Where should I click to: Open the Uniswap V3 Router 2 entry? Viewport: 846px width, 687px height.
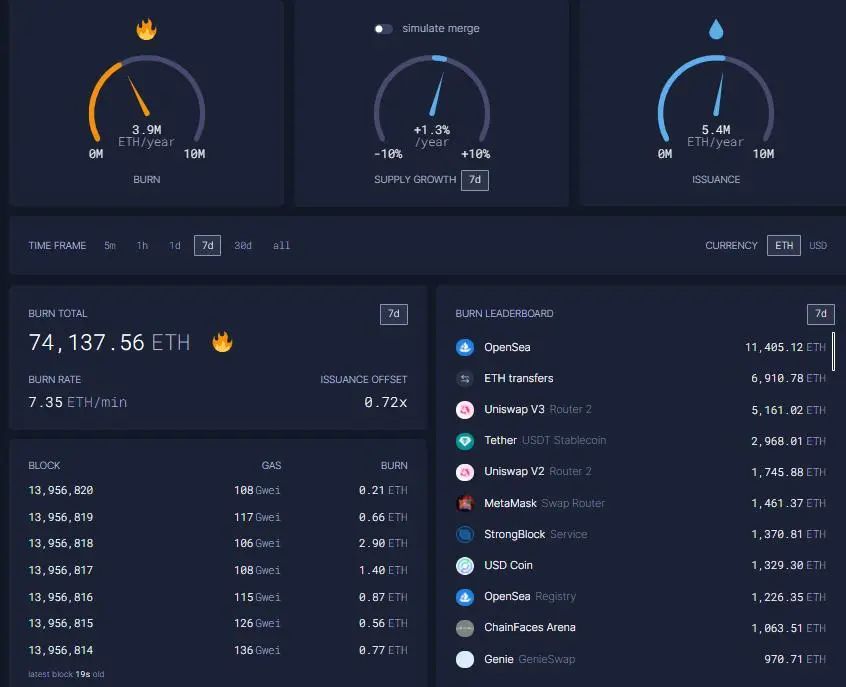[537, 410]
